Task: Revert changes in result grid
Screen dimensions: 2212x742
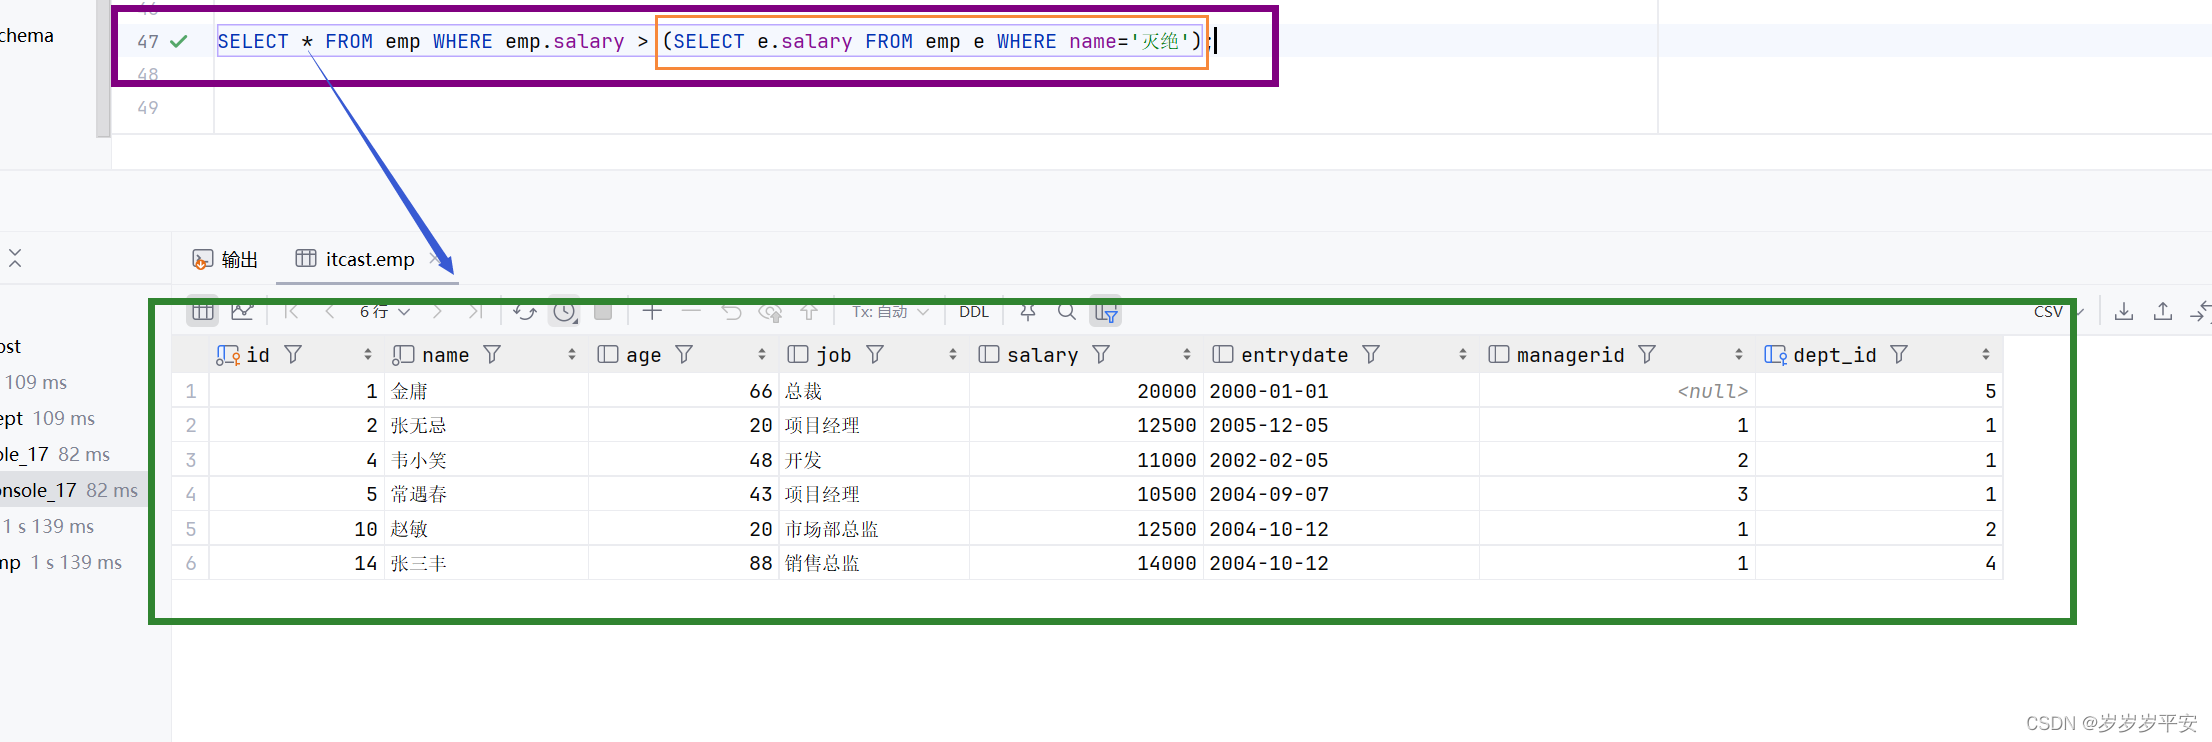Action: [731, 312]
